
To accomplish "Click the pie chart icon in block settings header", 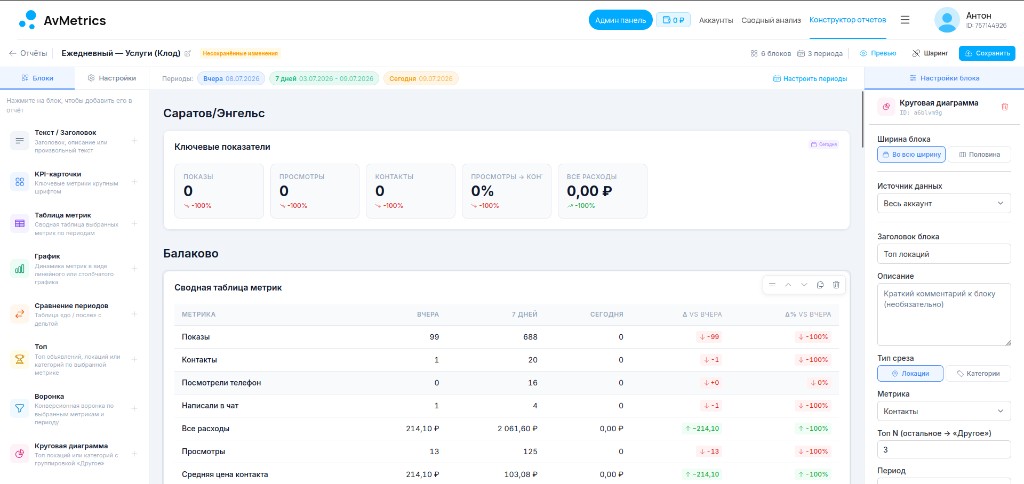I will pyautogui.click(x=886, y=106).
